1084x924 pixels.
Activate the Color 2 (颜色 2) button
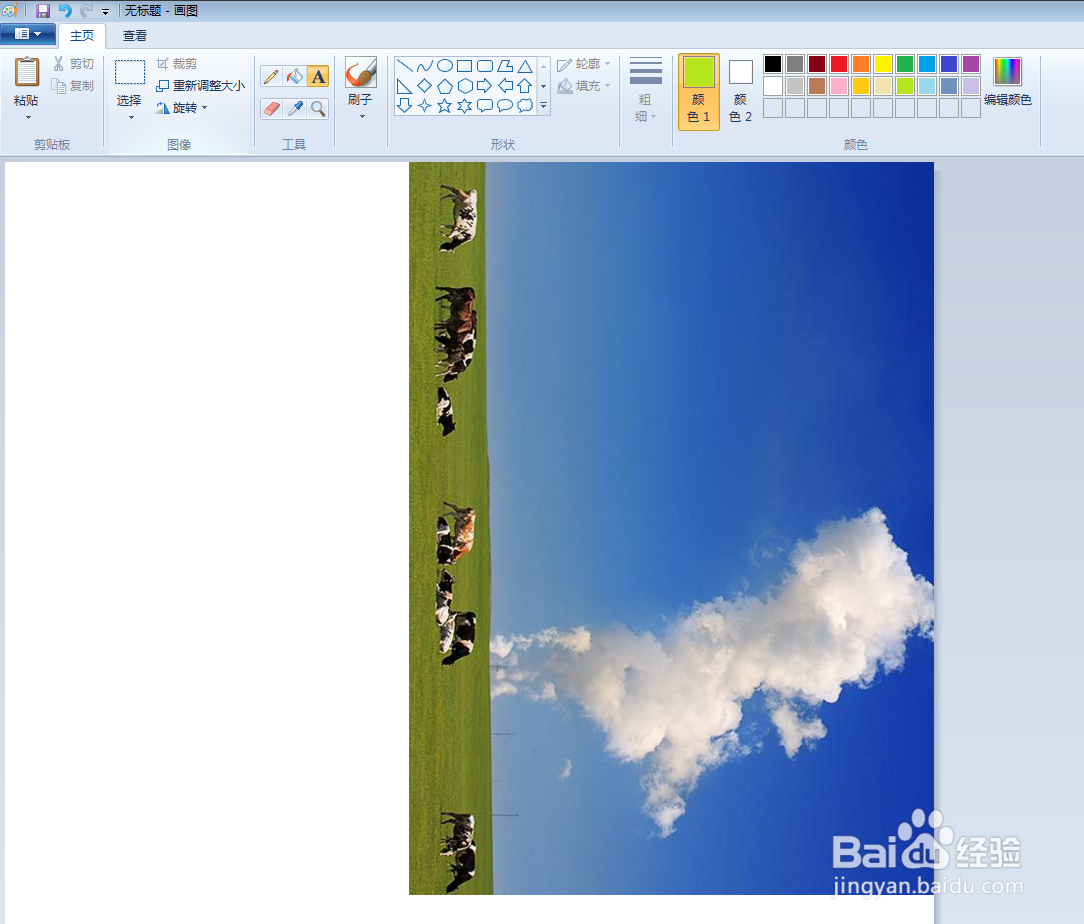tap(740, 91)
